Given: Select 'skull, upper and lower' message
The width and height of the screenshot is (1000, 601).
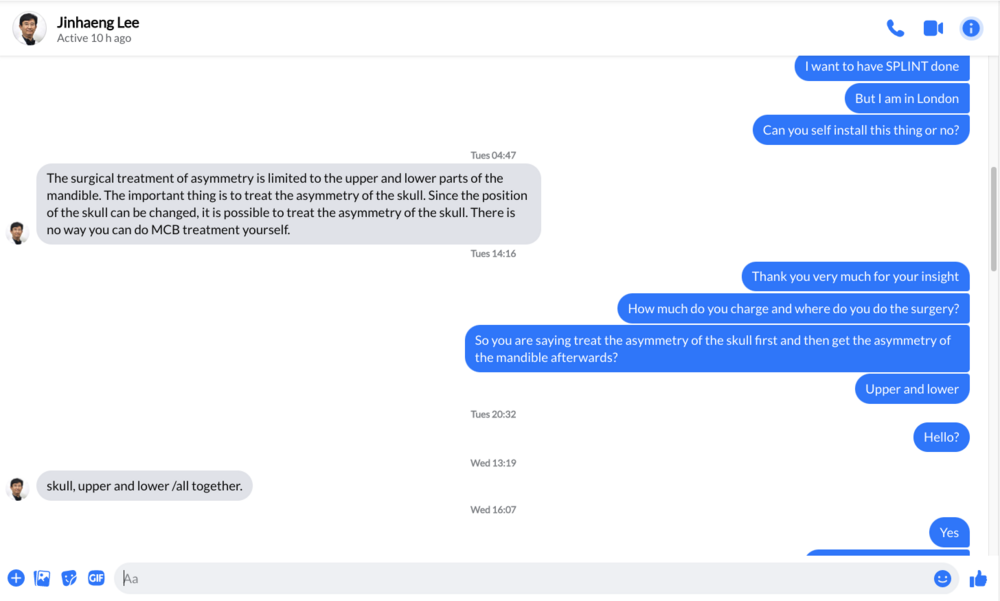Looking at the screenshot, I should tap(144, 486).
